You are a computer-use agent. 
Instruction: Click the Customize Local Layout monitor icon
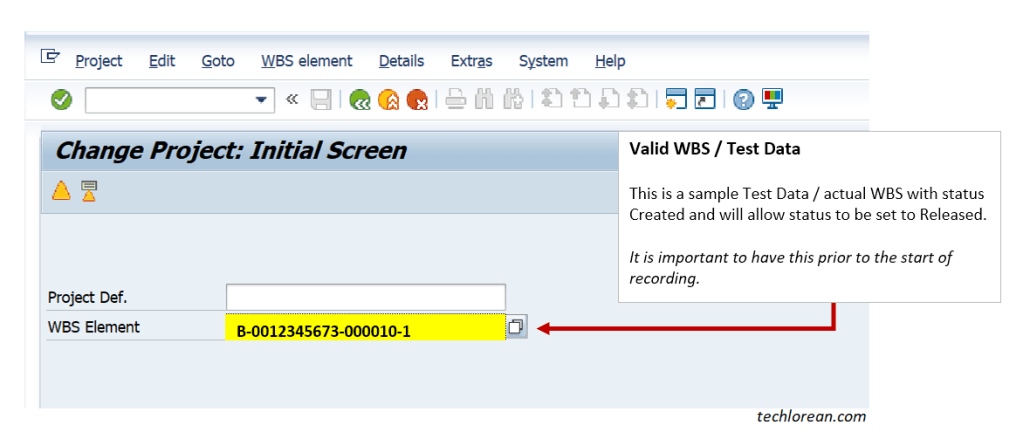tap(772, 99)
